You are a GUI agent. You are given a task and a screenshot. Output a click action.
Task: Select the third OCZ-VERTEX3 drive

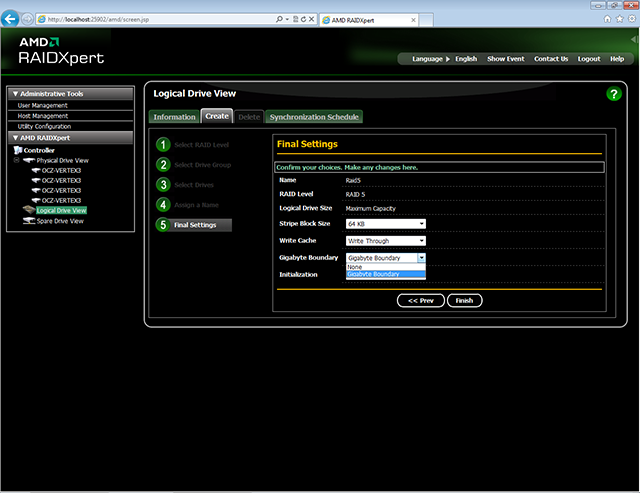click(x=61, y=191)
